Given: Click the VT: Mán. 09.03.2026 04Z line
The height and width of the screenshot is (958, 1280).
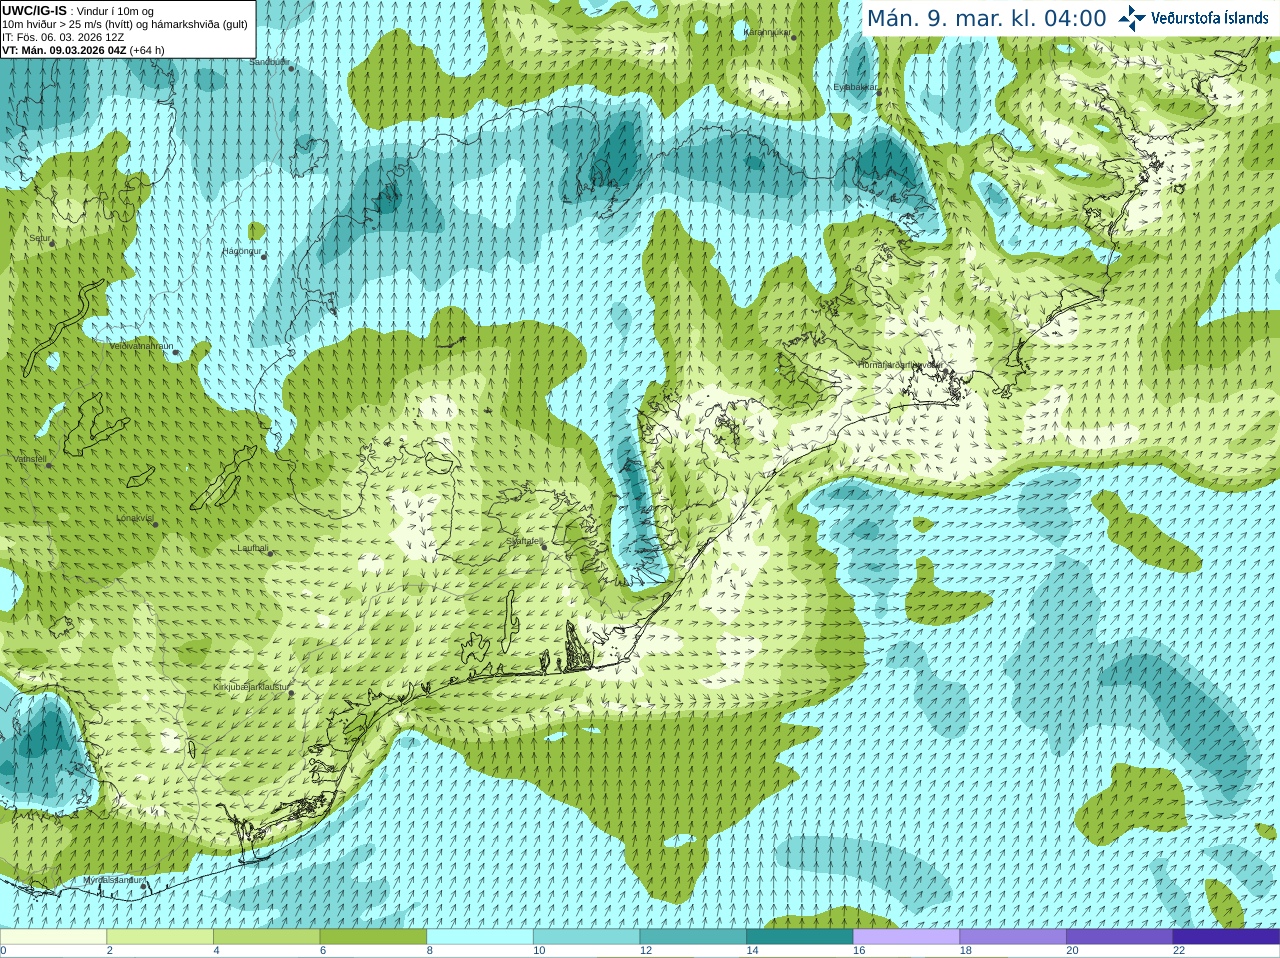Looking at the screenshot, I should pyautogui.click(x=83, y=50).
